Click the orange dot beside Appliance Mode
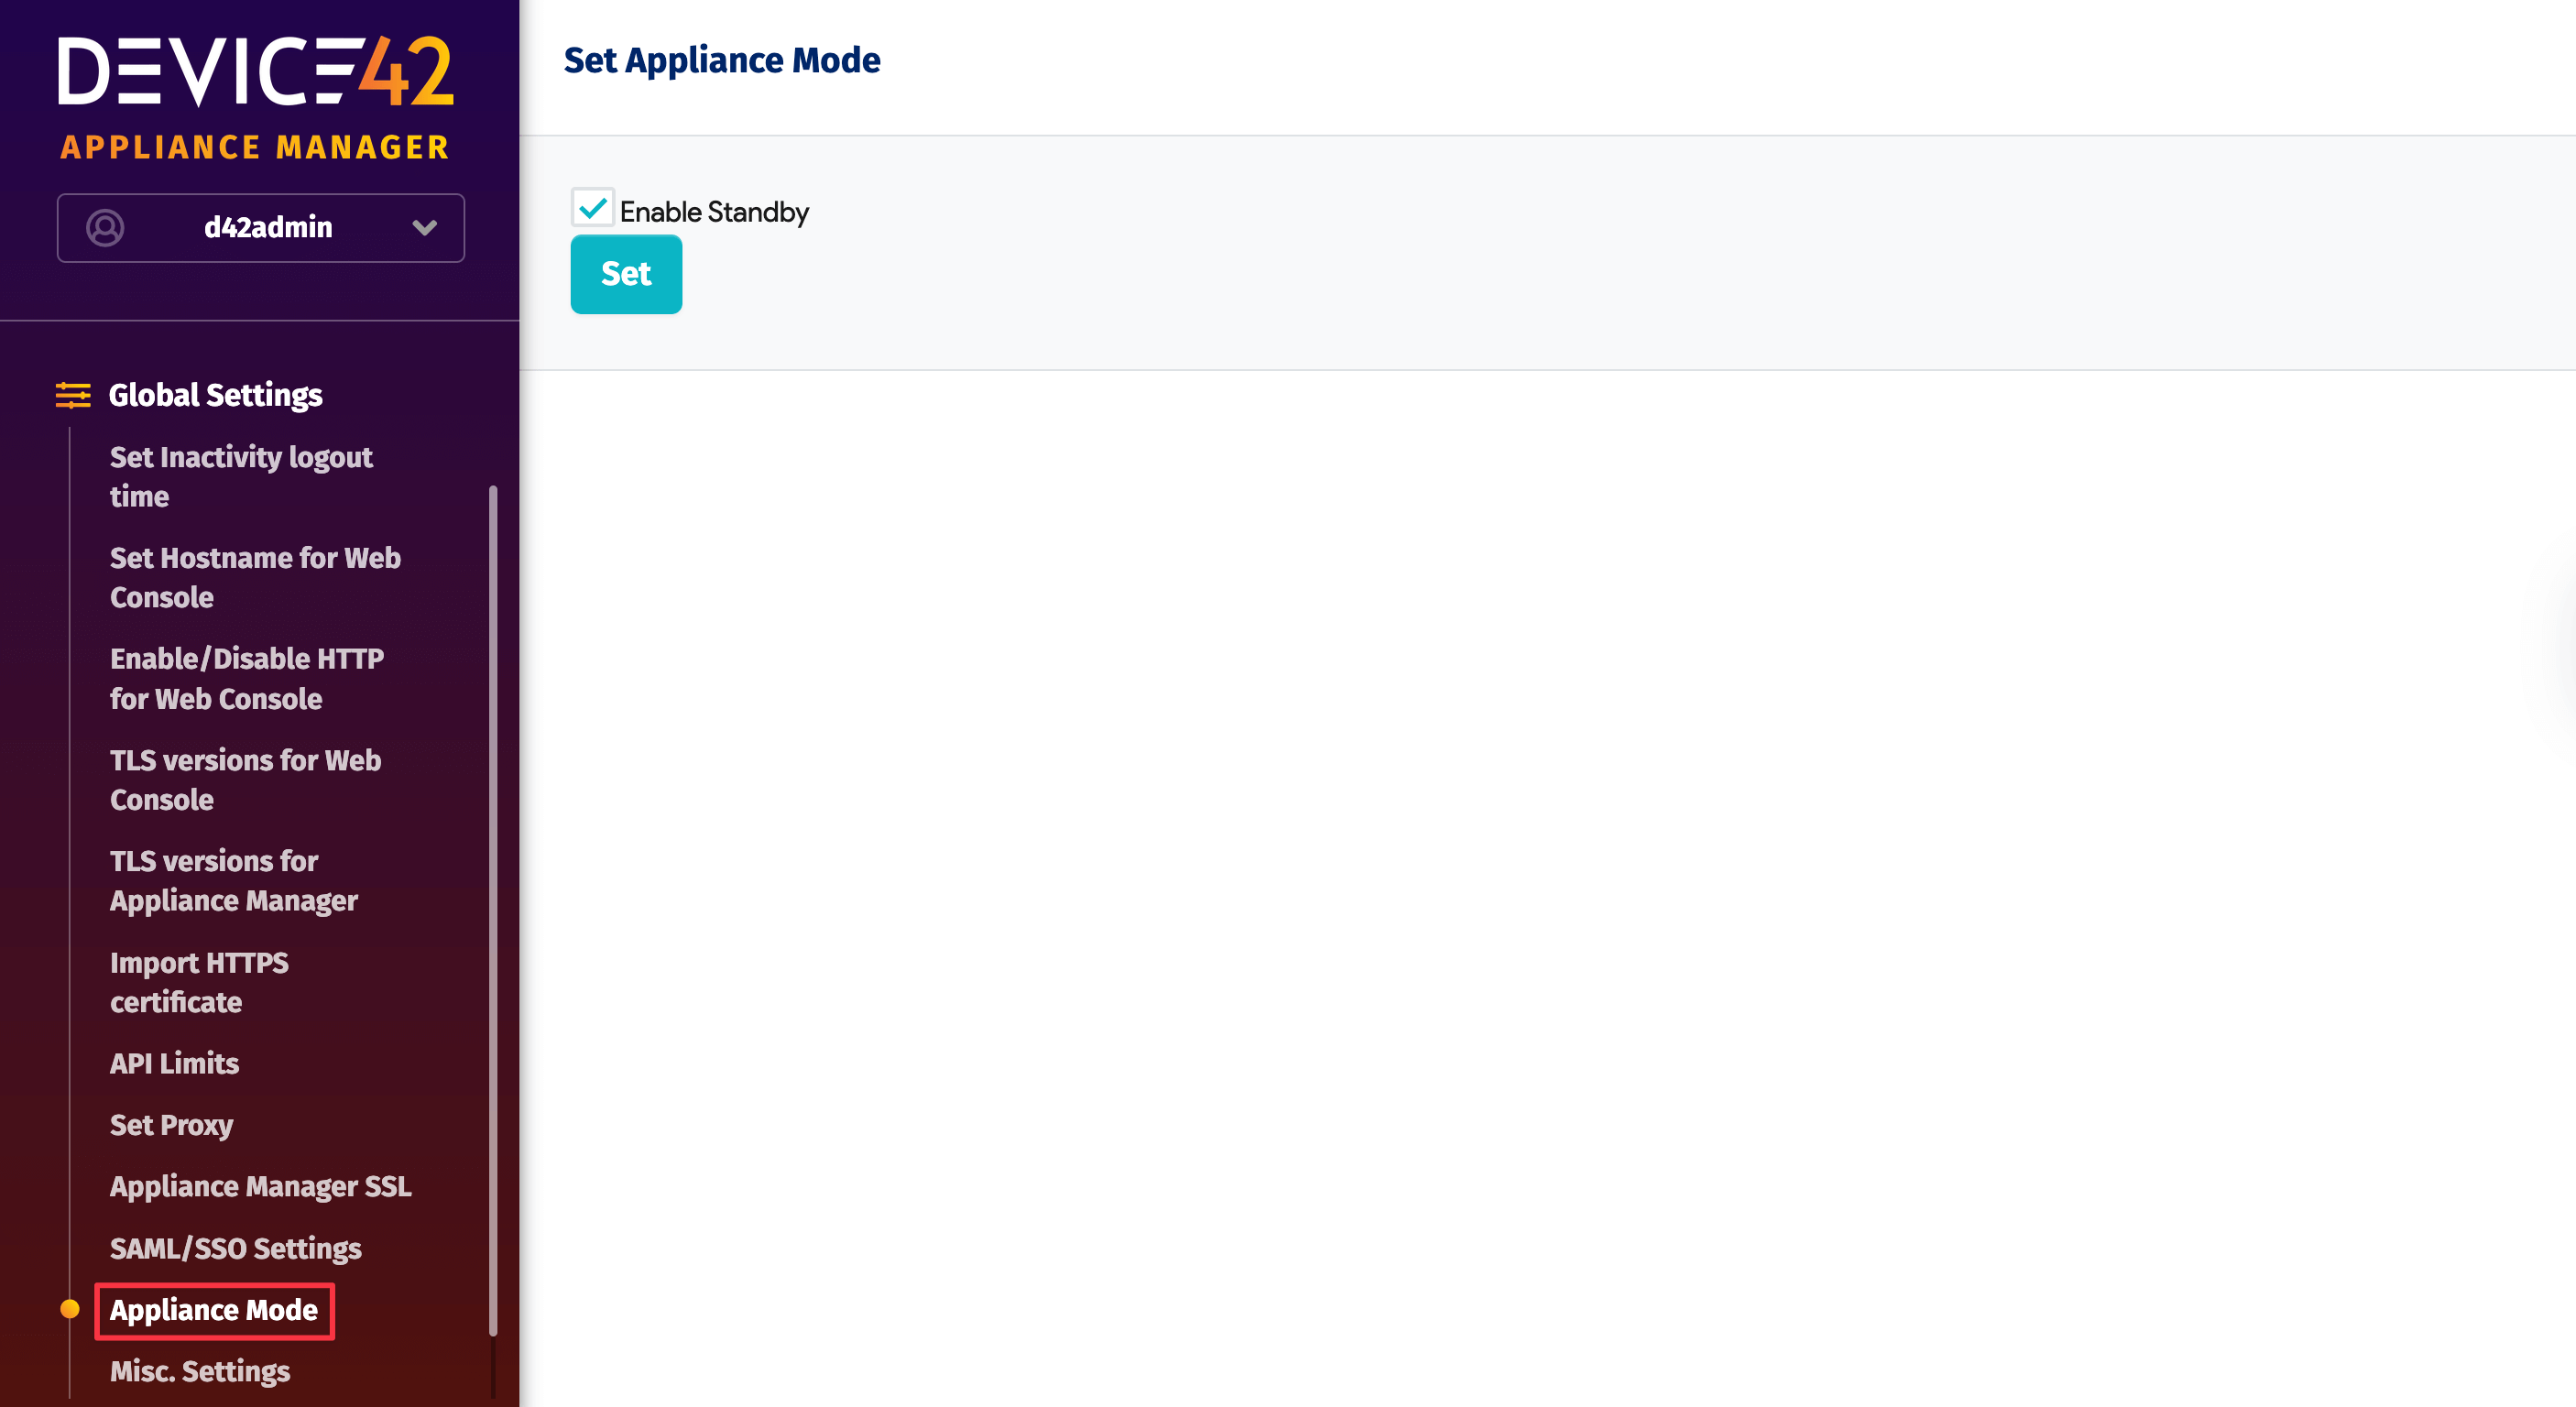 pos(70,1309)
